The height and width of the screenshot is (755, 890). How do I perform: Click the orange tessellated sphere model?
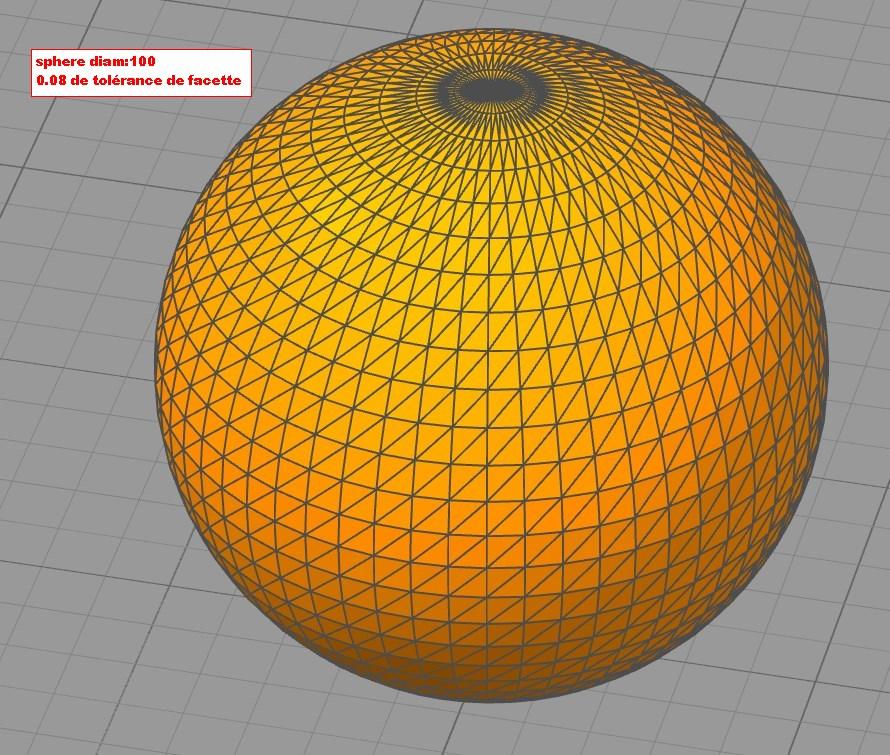pos(492,366)
